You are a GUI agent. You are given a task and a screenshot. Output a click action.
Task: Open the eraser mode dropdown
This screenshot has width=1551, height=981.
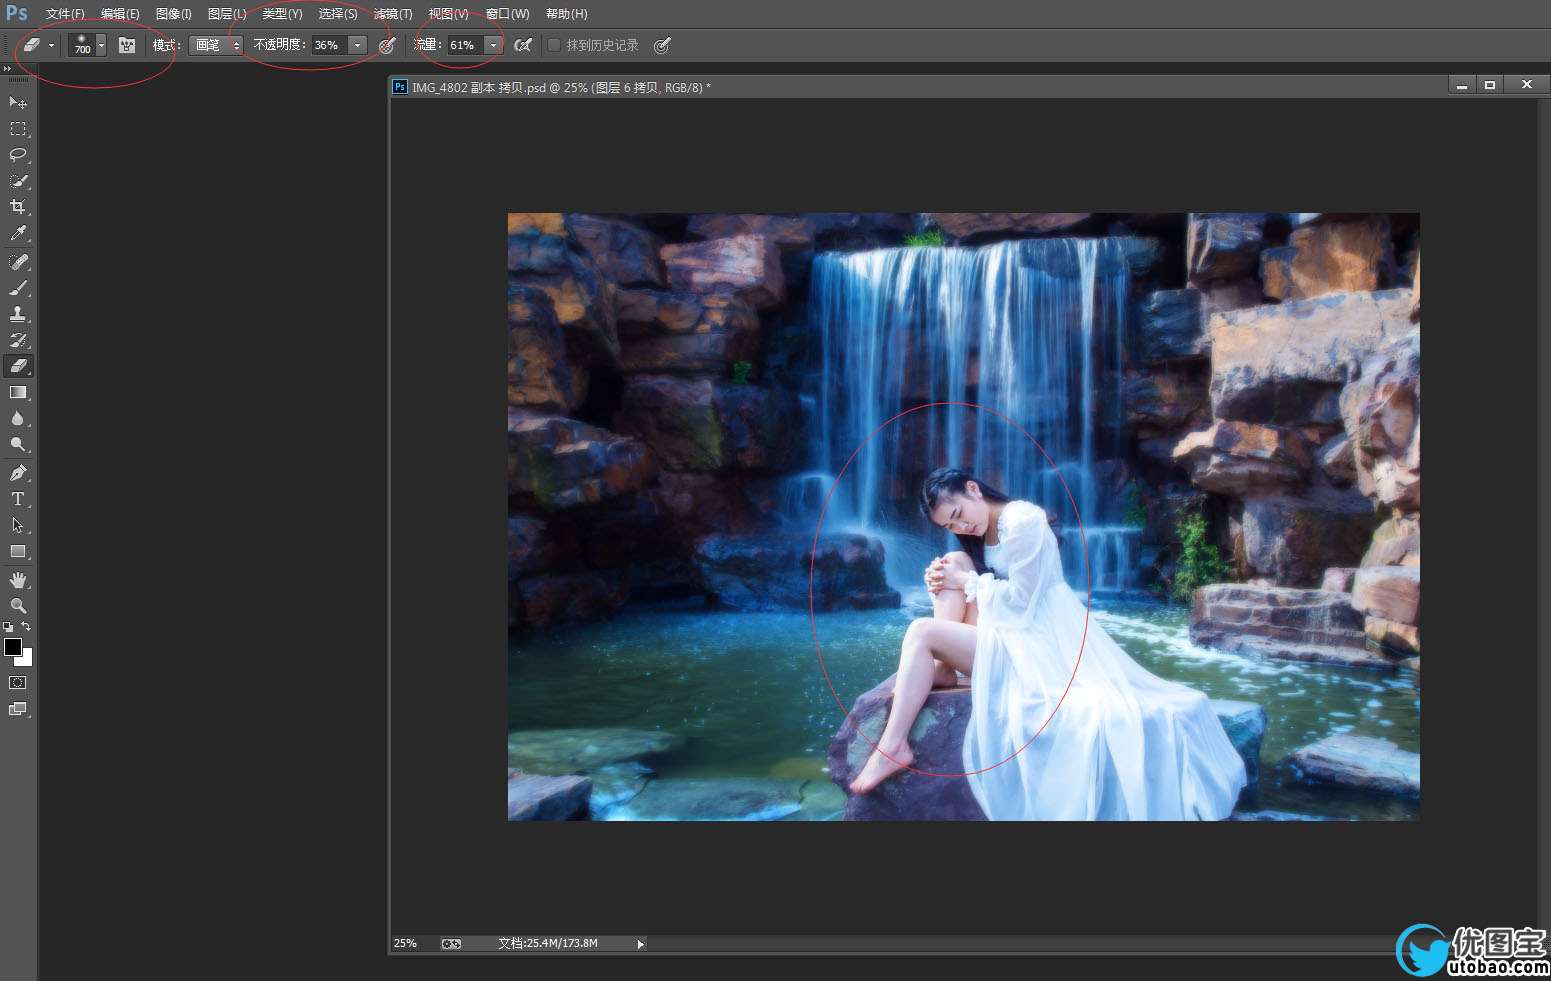(216, 45)
